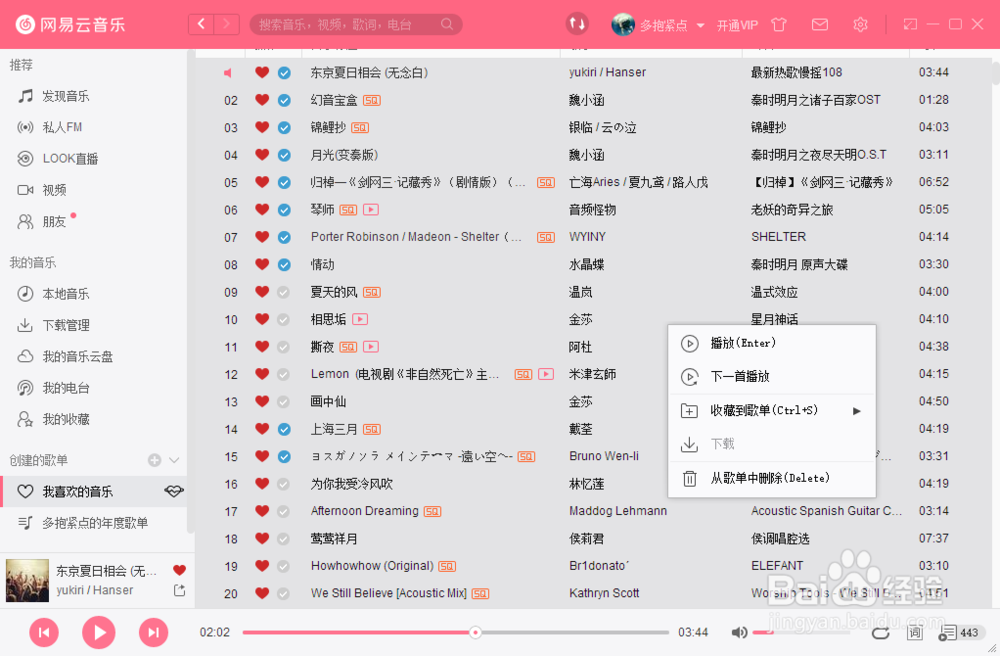Collapse the 创建的歌单 playlist section
Viewport: 1000px width, 656px height.
[x=174, y=460]
